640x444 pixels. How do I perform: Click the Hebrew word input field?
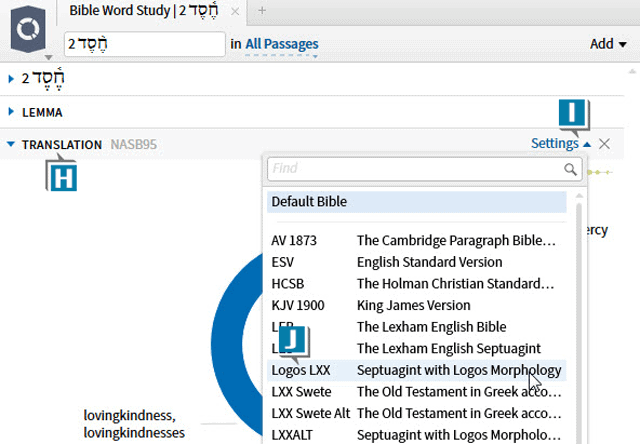(x=144, y=44)
